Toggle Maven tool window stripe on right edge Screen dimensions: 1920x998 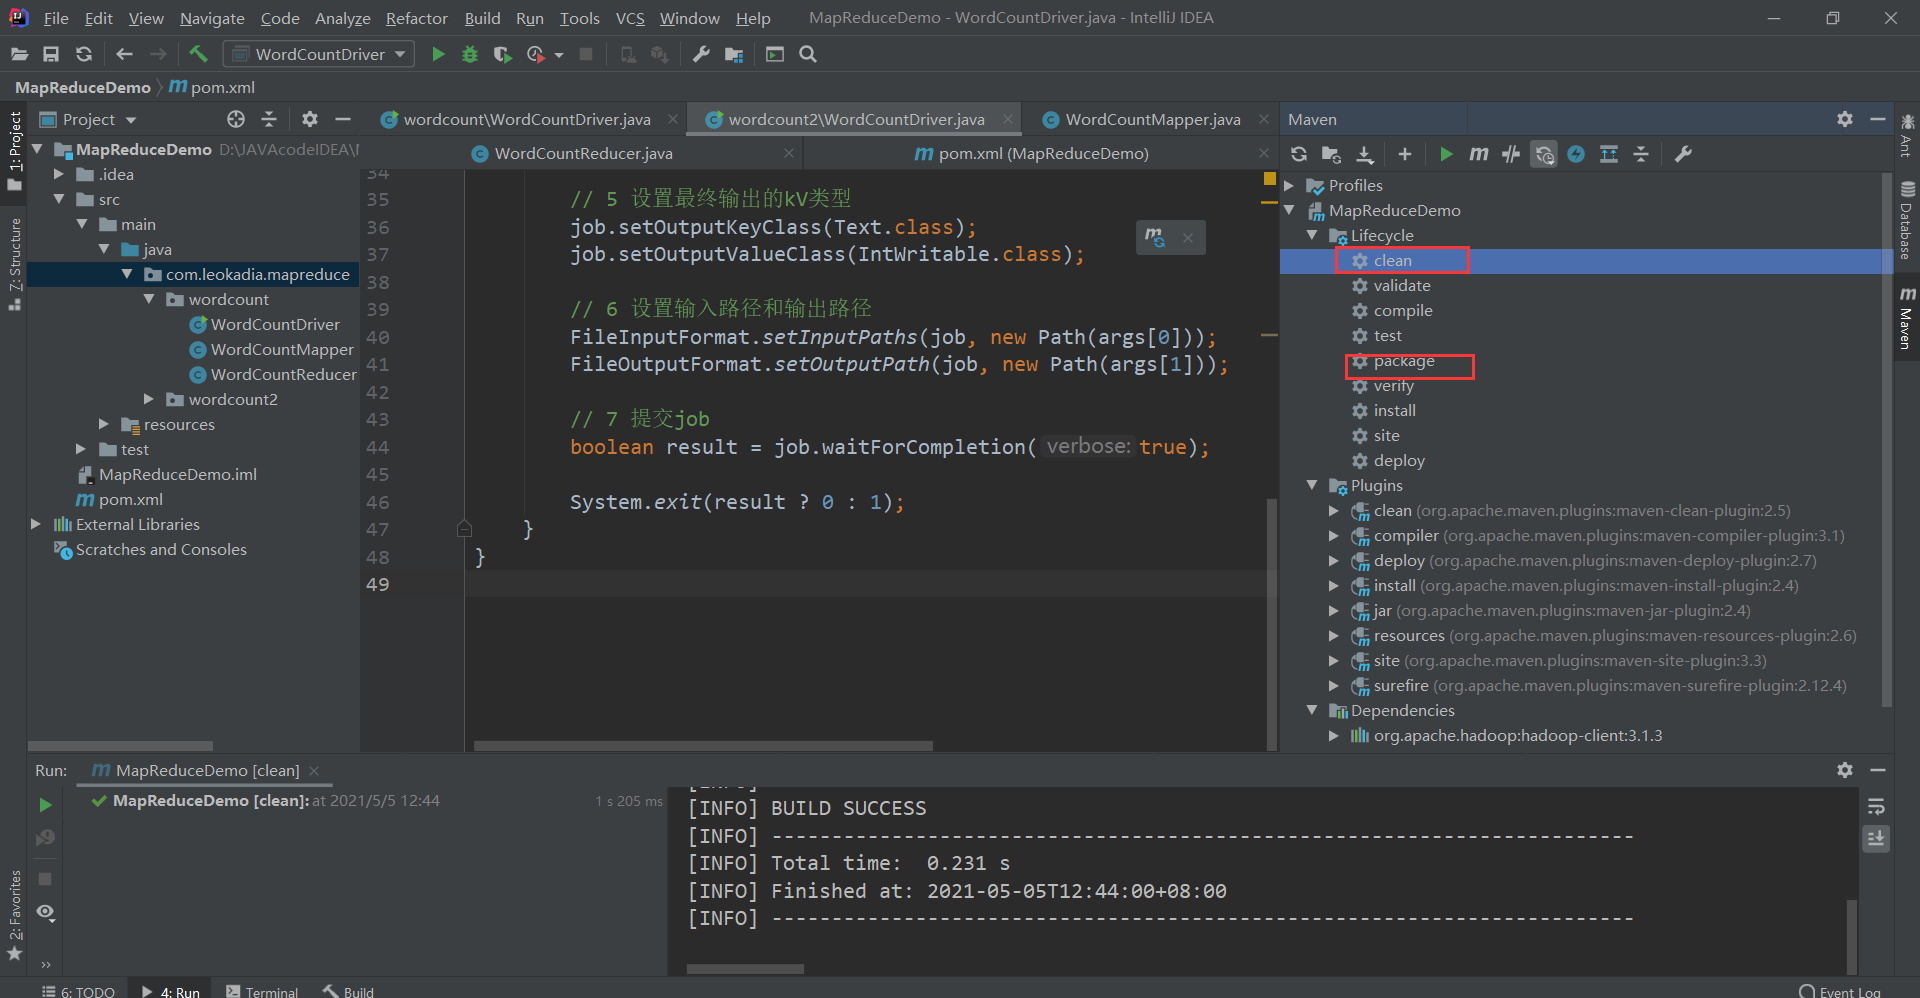[x=1907, y=319]
